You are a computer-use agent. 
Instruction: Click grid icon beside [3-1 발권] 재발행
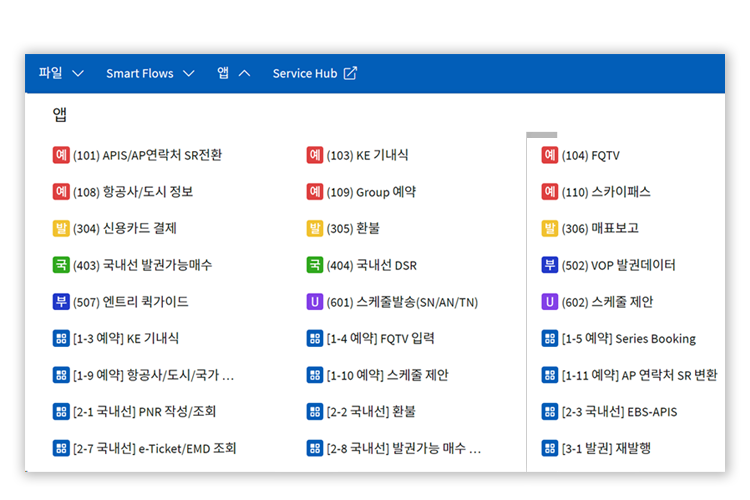550,448
